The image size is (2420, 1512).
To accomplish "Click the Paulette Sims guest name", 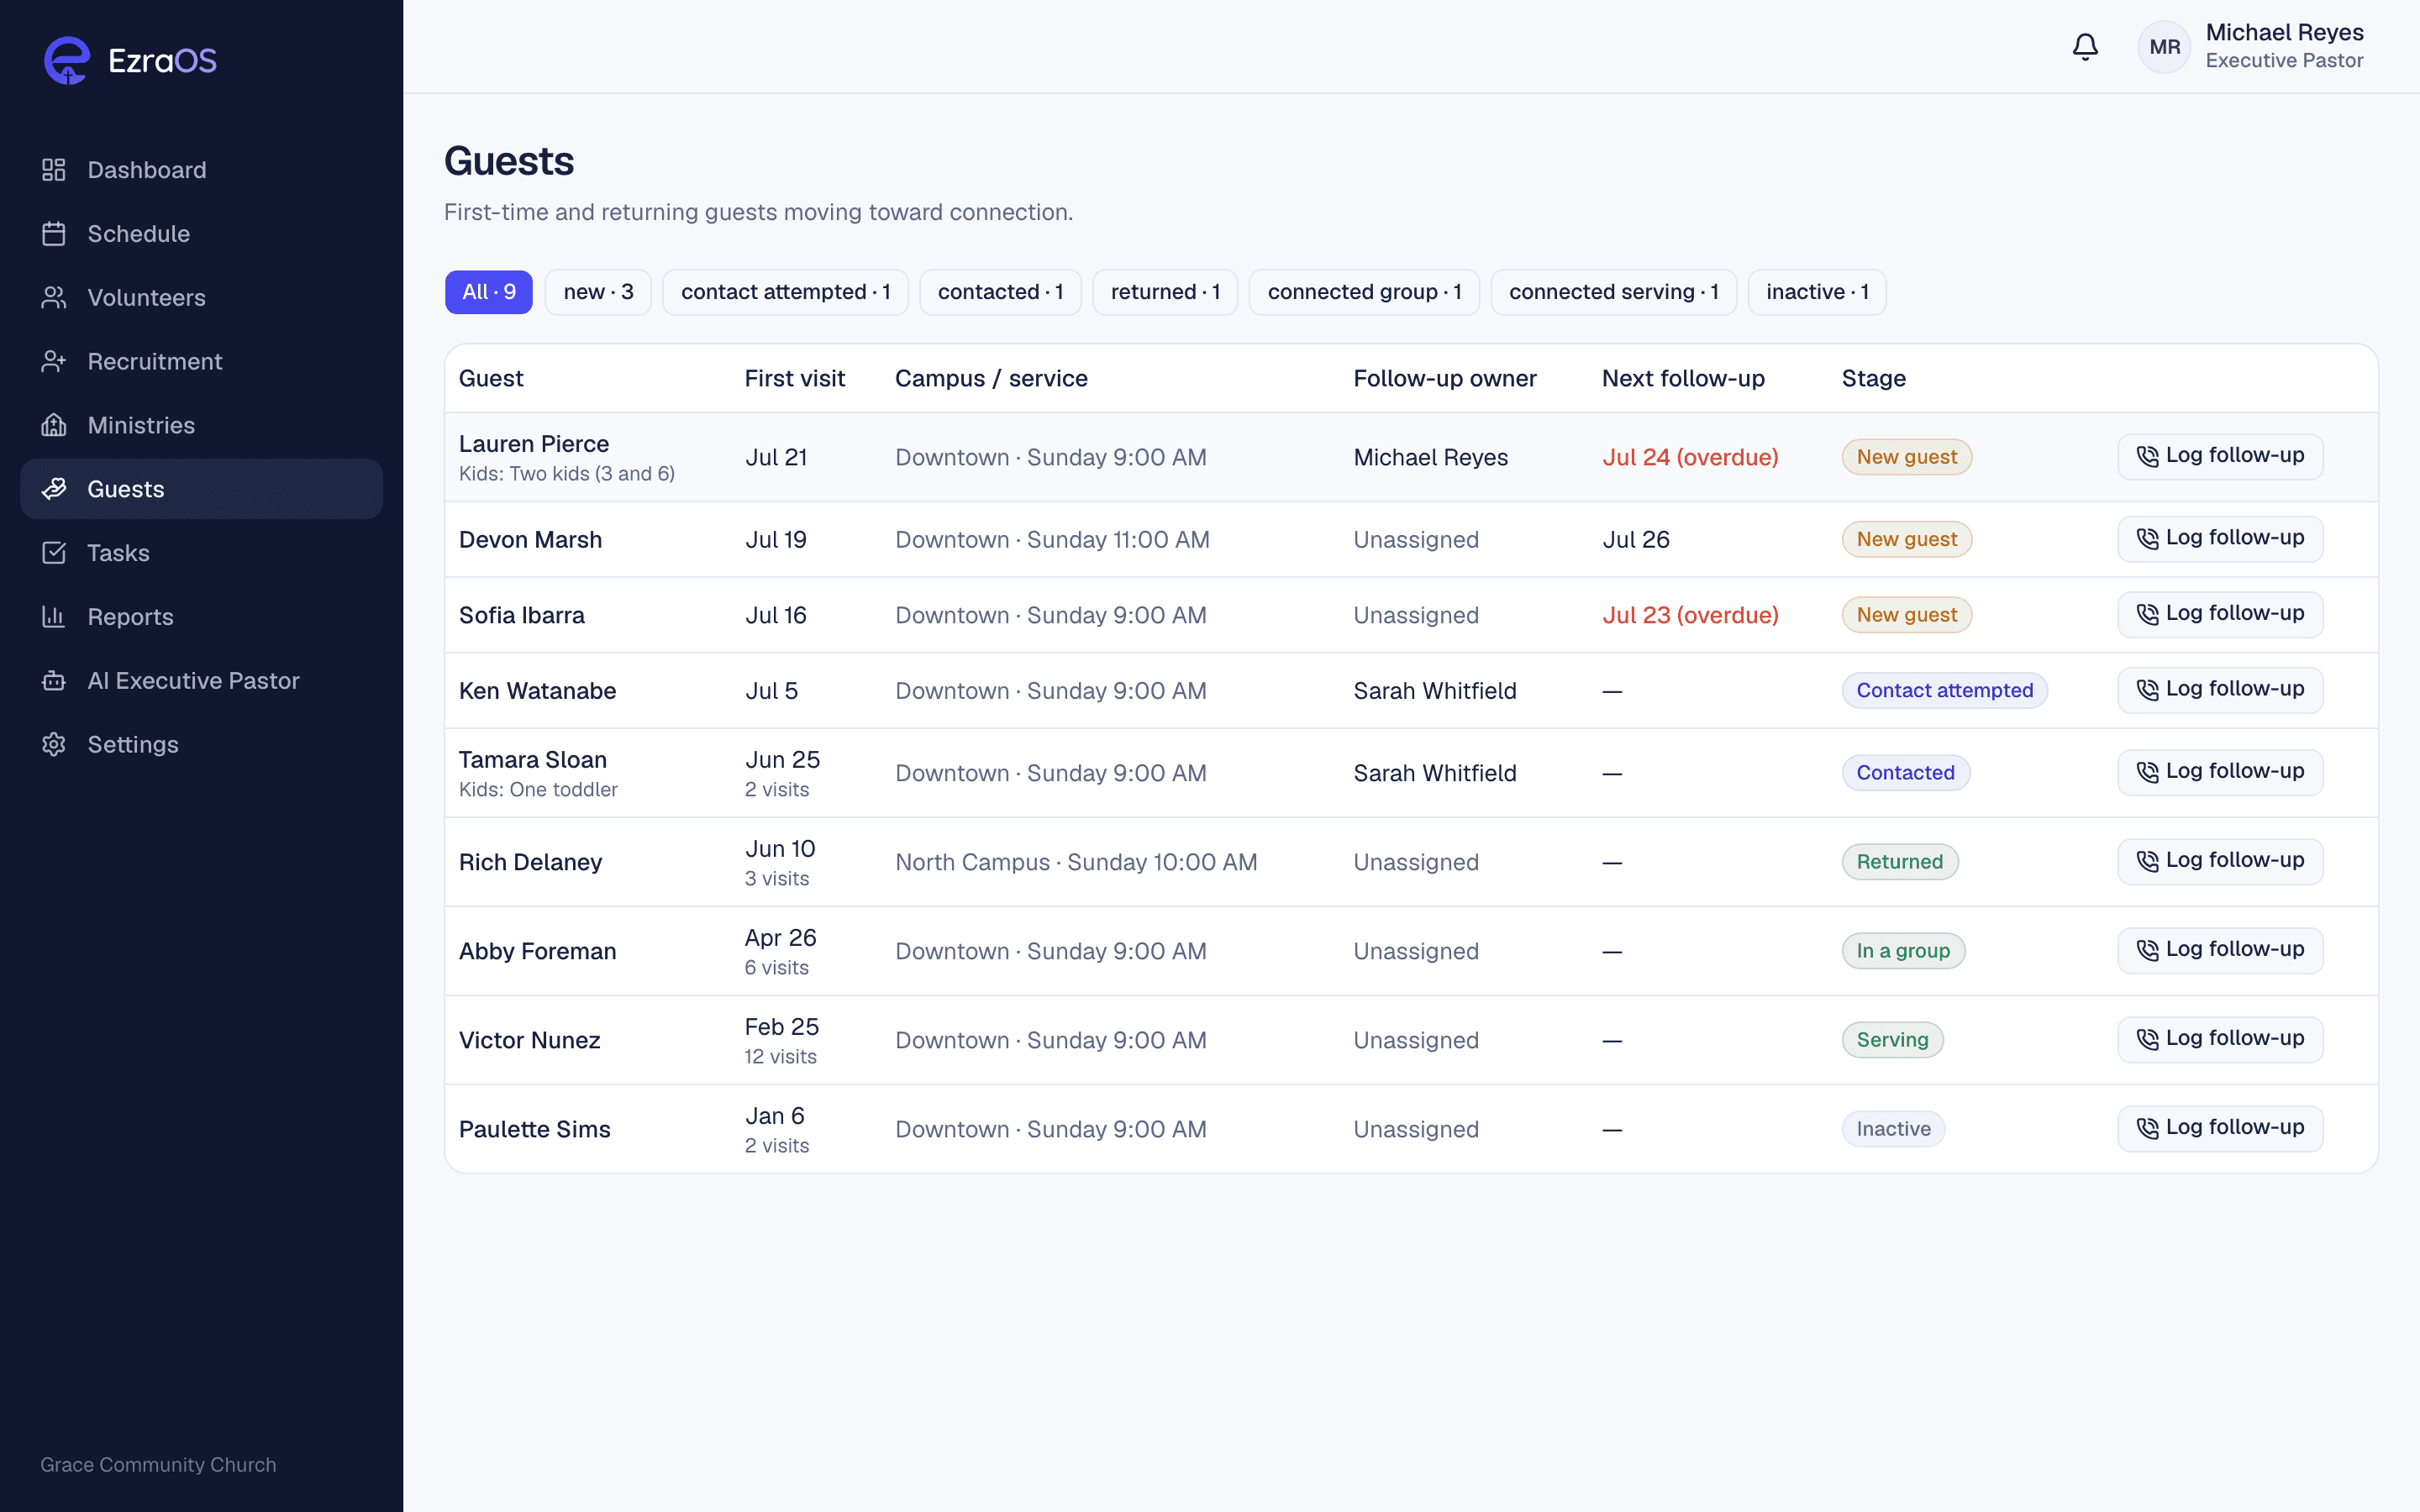I will tap(534, 1129).
